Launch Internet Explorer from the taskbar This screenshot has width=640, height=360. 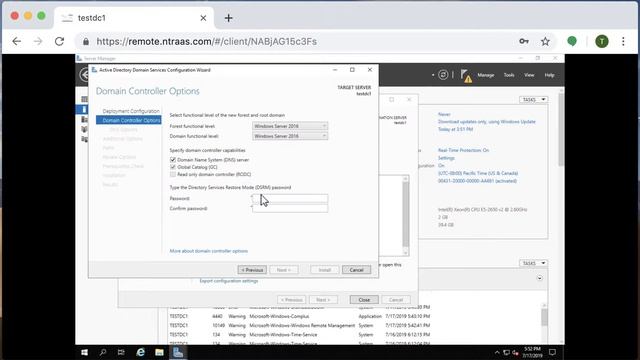pyautogui.click(x=140, y=352)
